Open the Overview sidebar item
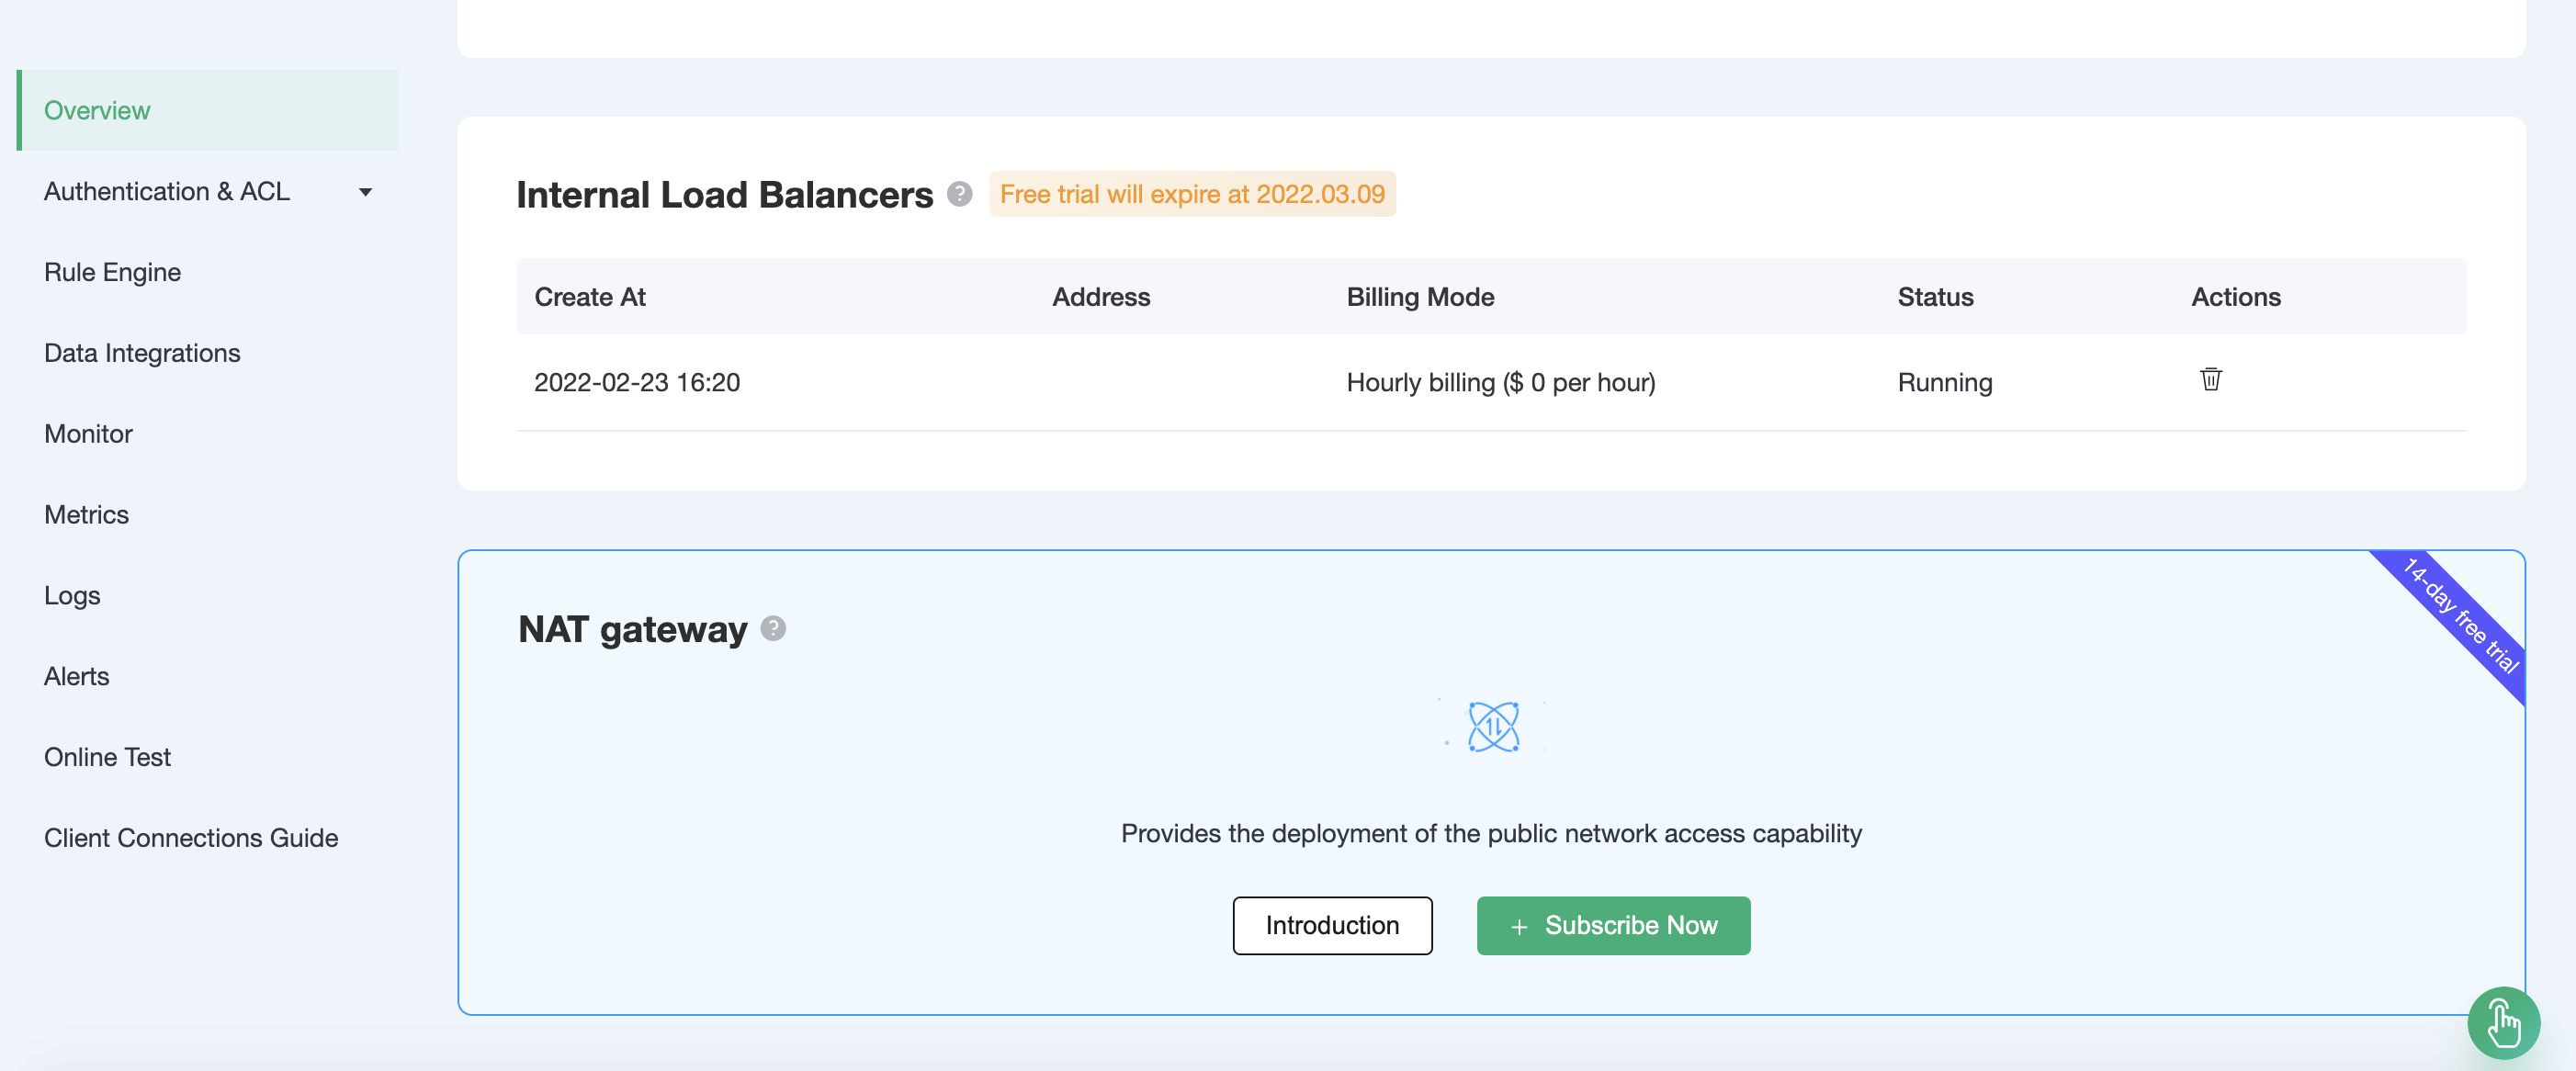Screen dimensions: 2576x1071 [x=208, y=110]
